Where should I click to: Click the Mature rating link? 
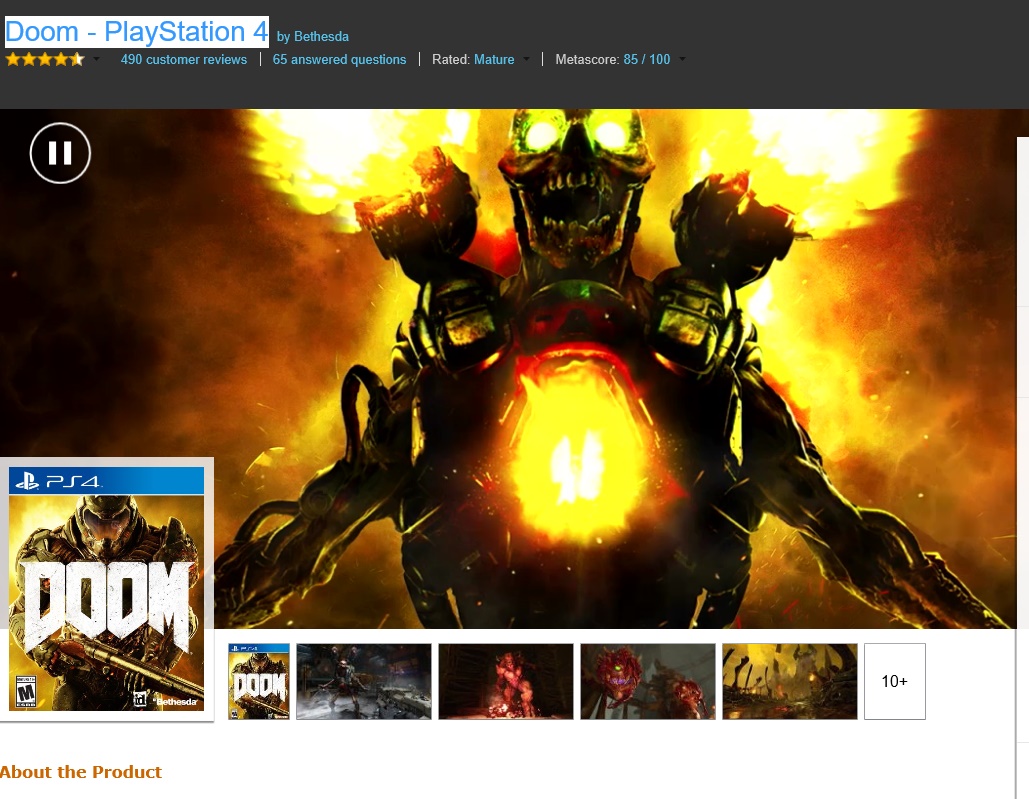[494, 60]
